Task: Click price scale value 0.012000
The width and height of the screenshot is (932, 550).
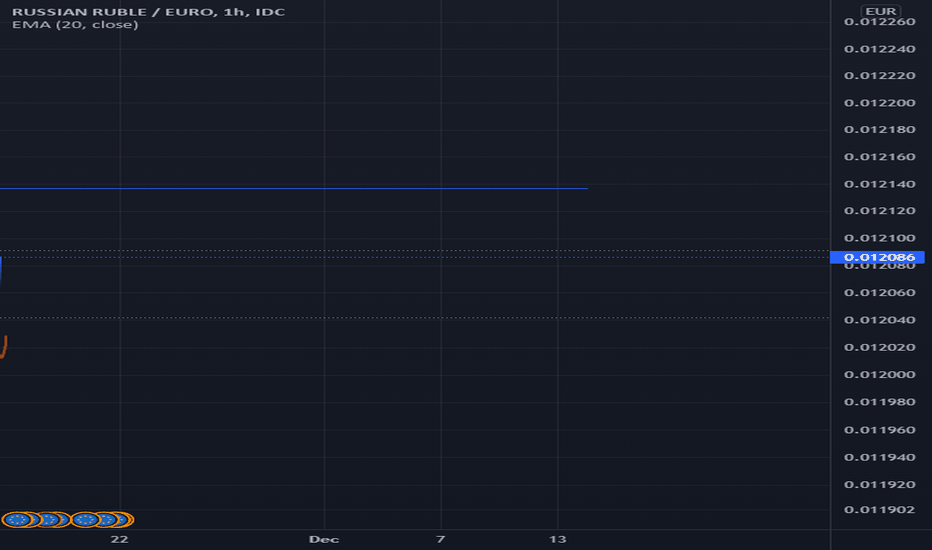Action: [x=880, y=375]
